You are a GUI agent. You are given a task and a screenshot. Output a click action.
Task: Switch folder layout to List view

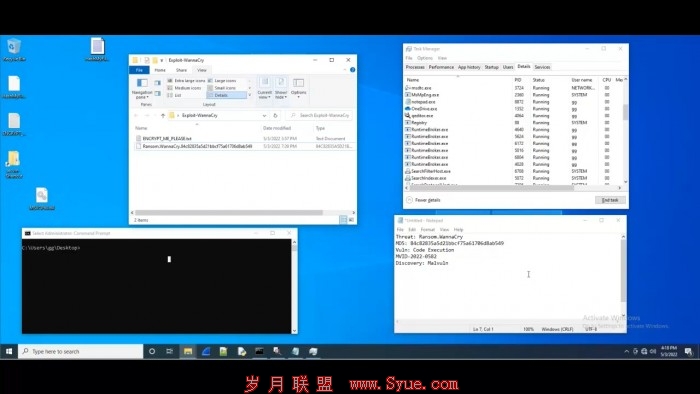click(174, 95)
